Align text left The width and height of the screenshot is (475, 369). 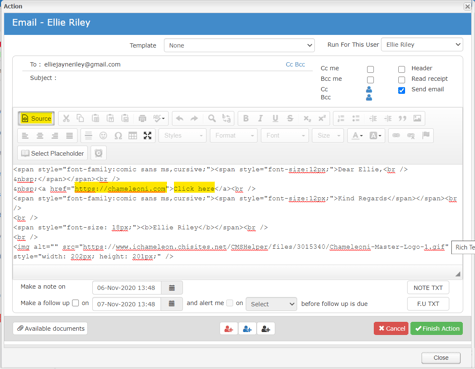pyautogui.click(x=25, y=136)
